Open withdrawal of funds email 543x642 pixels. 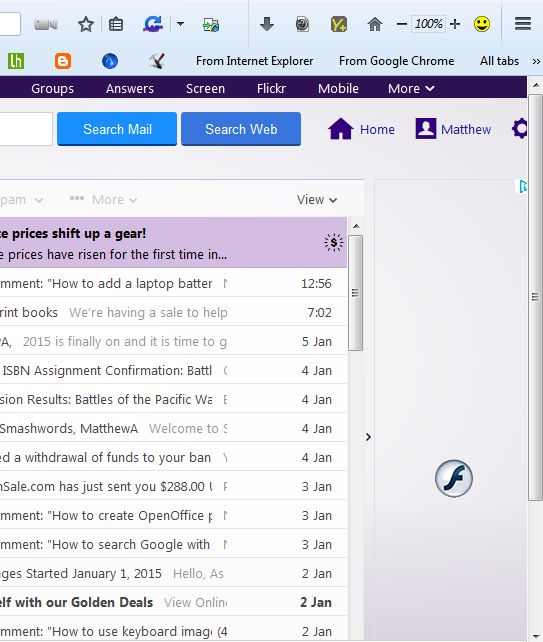coord(173,457)
